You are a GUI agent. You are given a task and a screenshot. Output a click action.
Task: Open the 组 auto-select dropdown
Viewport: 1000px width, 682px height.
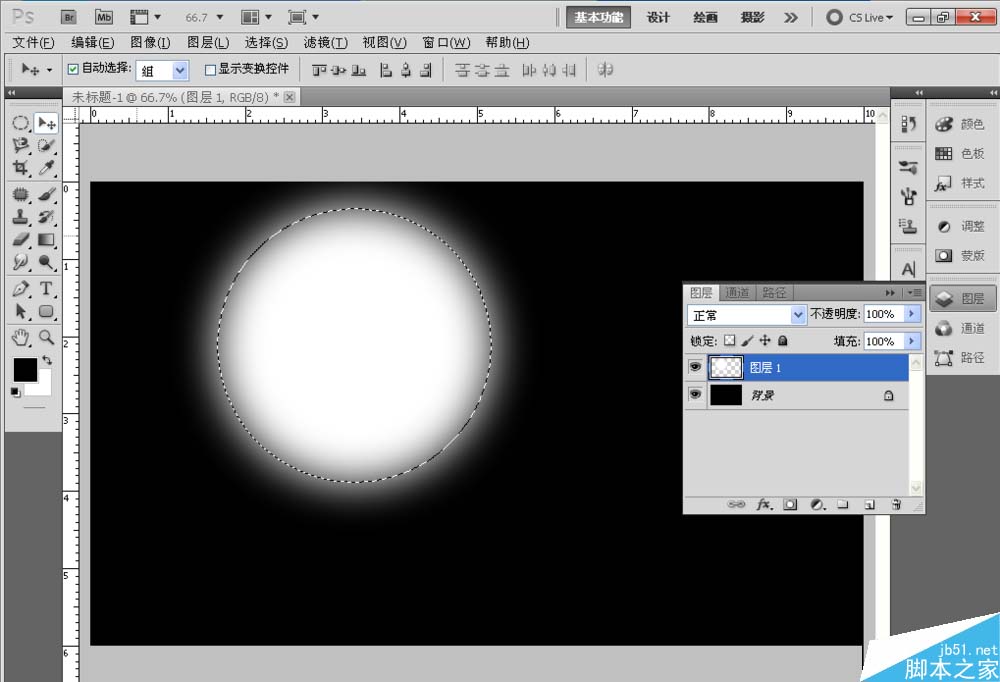point(180,70)
